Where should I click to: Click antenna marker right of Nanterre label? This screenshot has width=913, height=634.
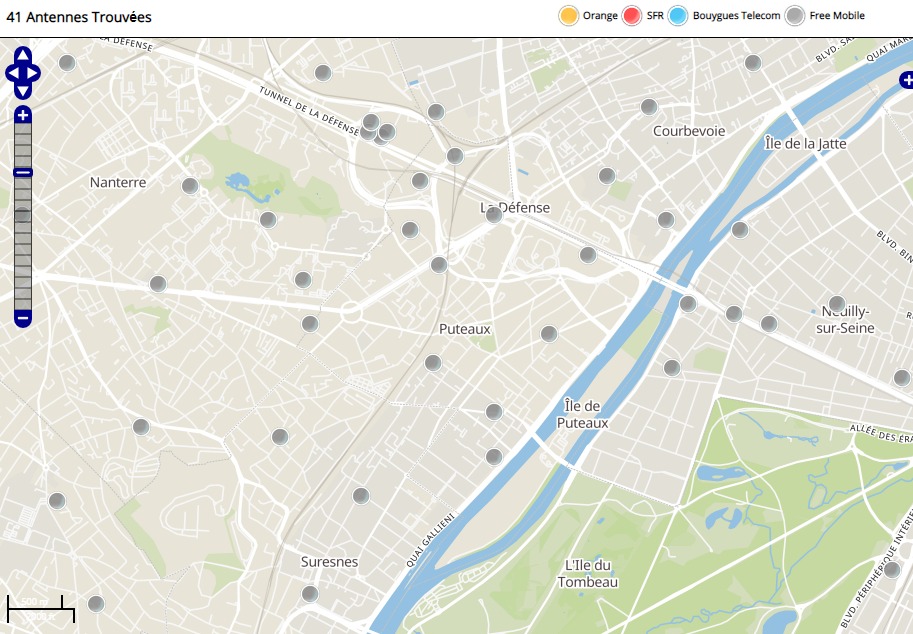(190, 185)
